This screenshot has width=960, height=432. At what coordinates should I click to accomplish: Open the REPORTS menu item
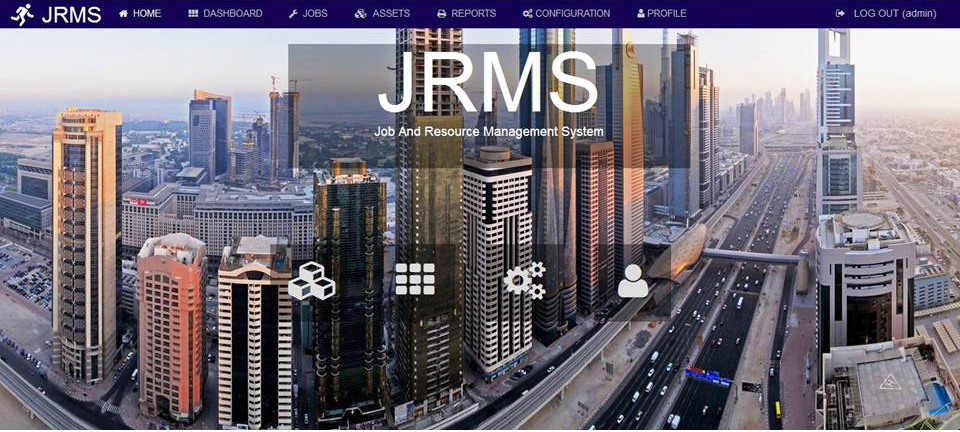pyautogui.click(x=467, y=13)
